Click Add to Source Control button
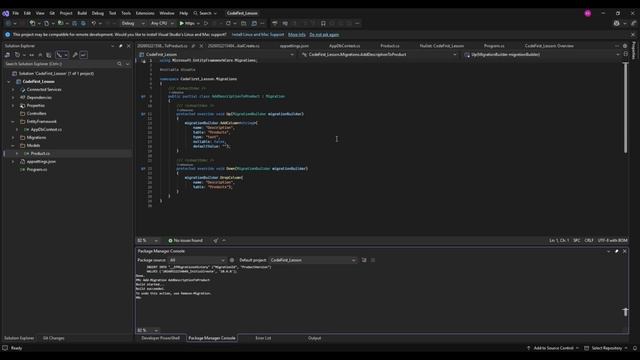The image size is (640, 360). click(x=553, y=348)
